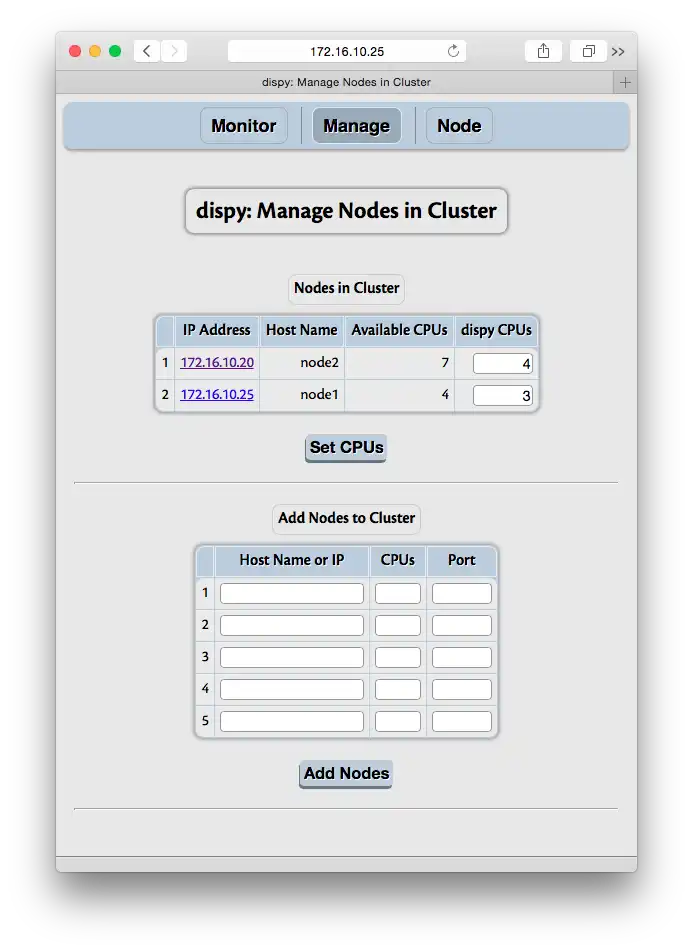The width and height of the screenshot is (693, 952).
Task: Click Host Name or IP field row 4
Action: pos(292,690)
